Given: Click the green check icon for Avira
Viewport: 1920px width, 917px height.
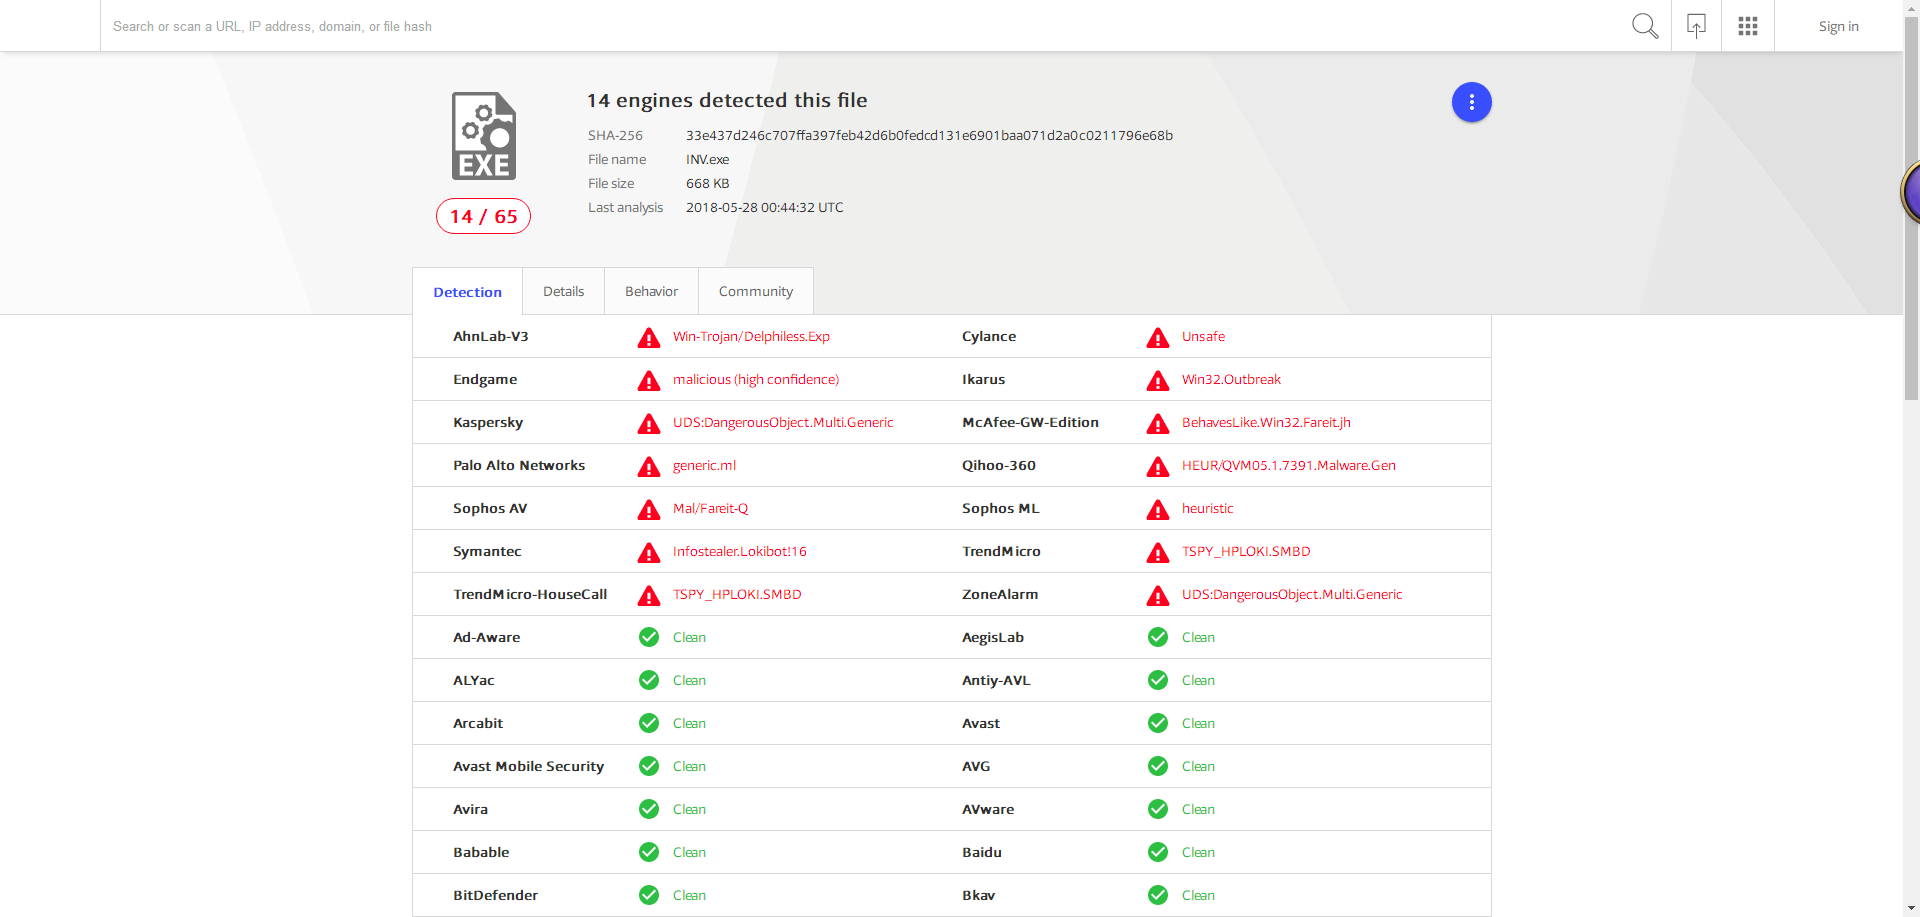Looking at the screenshot, I should [x=649, y=809].
